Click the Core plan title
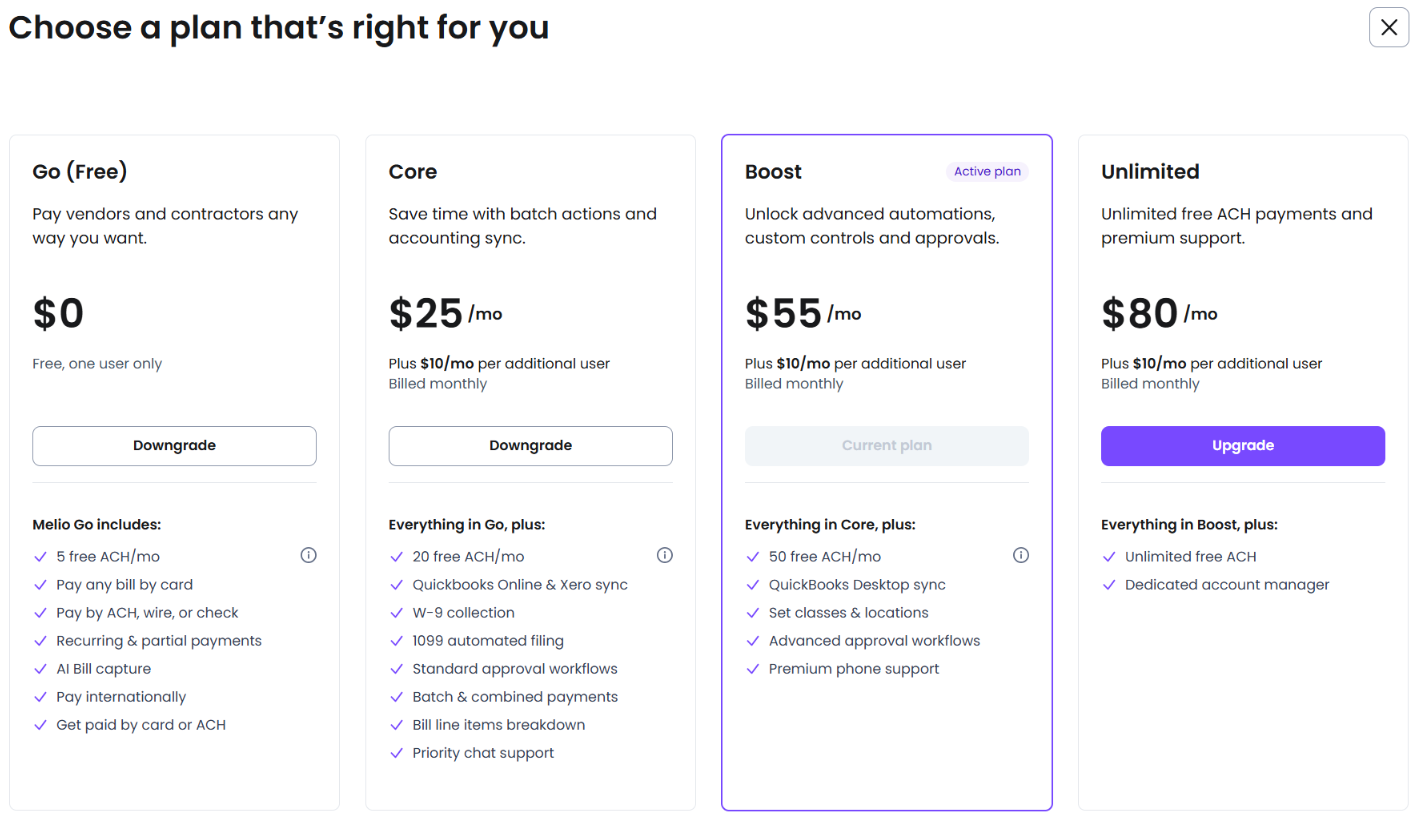 click(413, 172)
